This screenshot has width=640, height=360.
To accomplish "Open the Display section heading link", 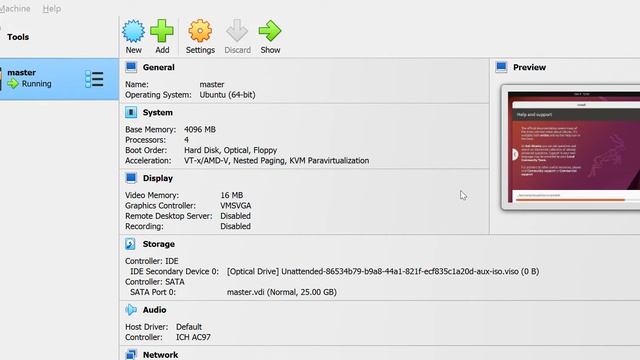I will [x=158, y=178].
